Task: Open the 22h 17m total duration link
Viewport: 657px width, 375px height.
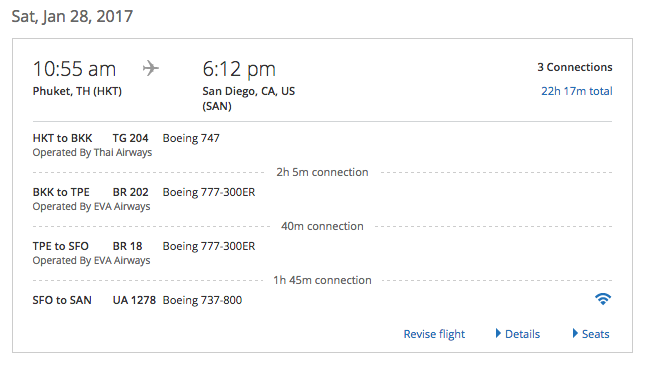Action: click(x=577, y=91)
